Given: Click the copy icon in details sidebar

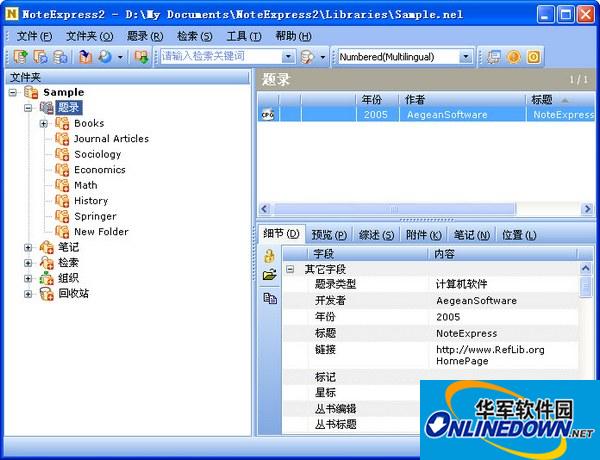Looking at the screenshot, I should pos(270,298).
